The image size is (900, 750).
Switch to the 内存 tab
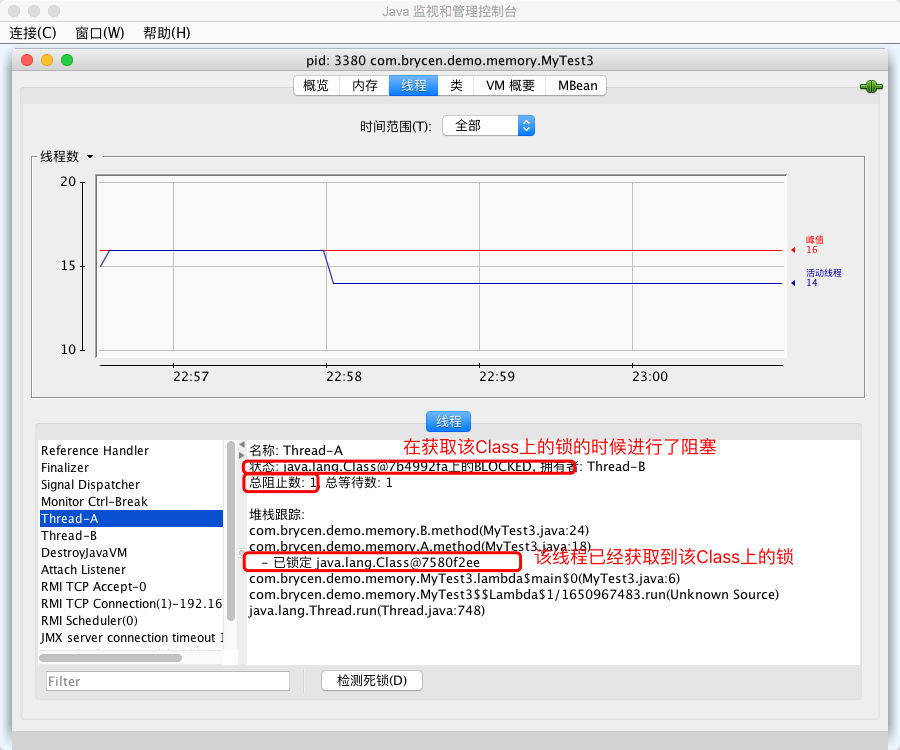(x=364, y=86)
